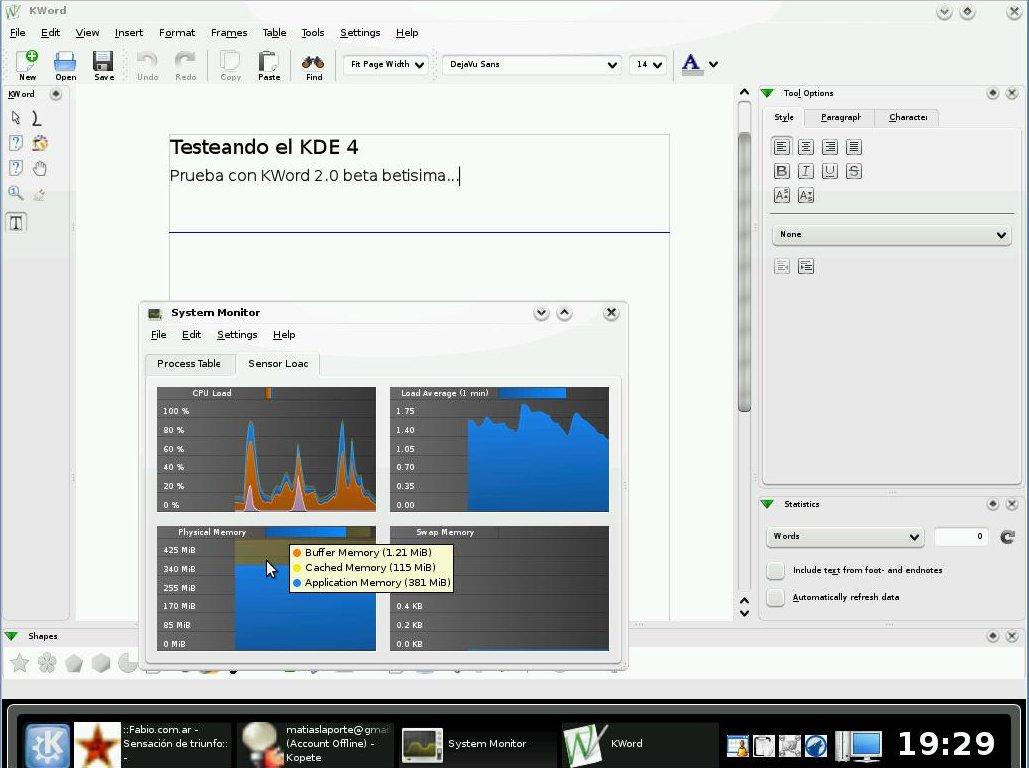Click the star shape in Shapes panel

(20, 663)
